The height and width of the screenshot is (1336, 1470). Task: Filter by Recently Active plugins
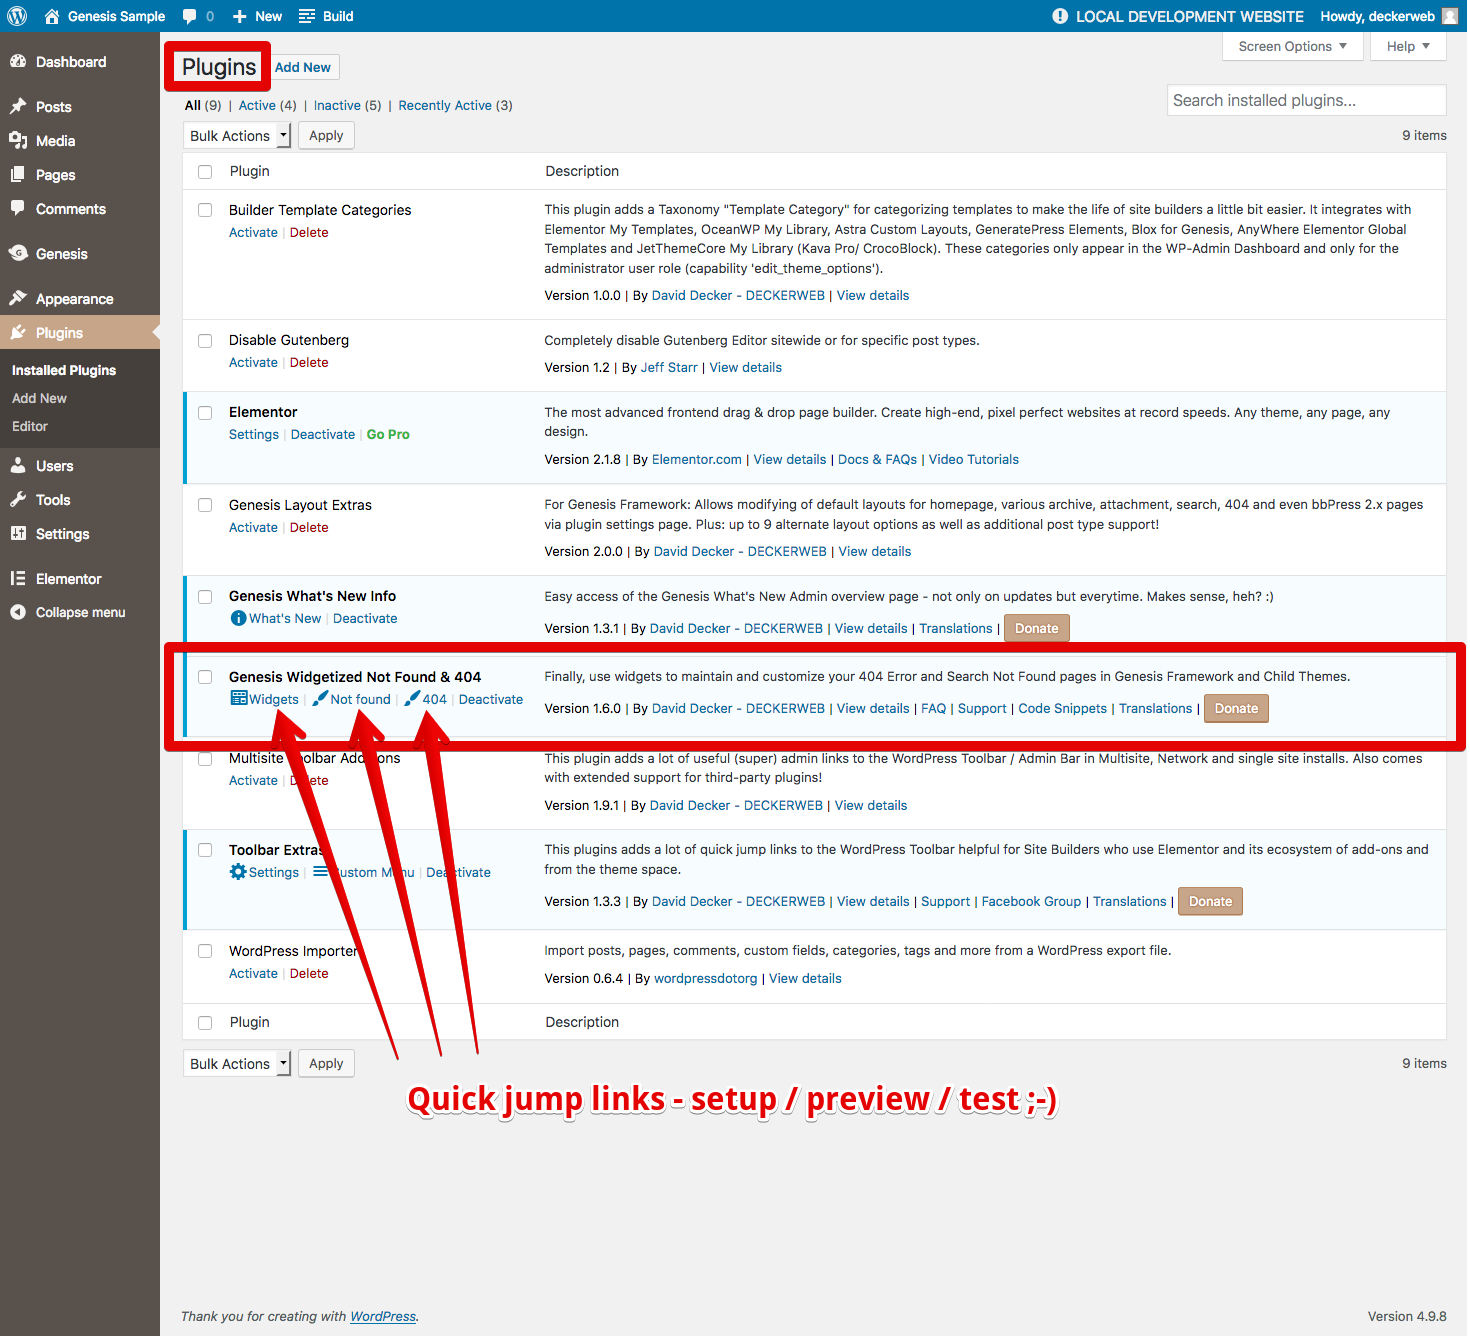coord(445,105)
